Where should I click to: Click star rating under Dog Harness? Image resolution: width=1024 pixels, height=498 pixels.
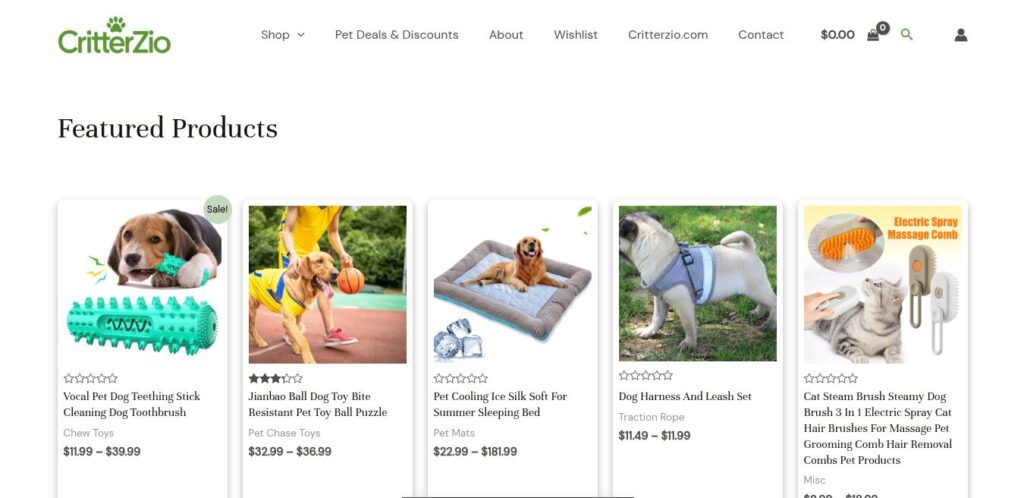pyautogui.click(x=645, y=376)
